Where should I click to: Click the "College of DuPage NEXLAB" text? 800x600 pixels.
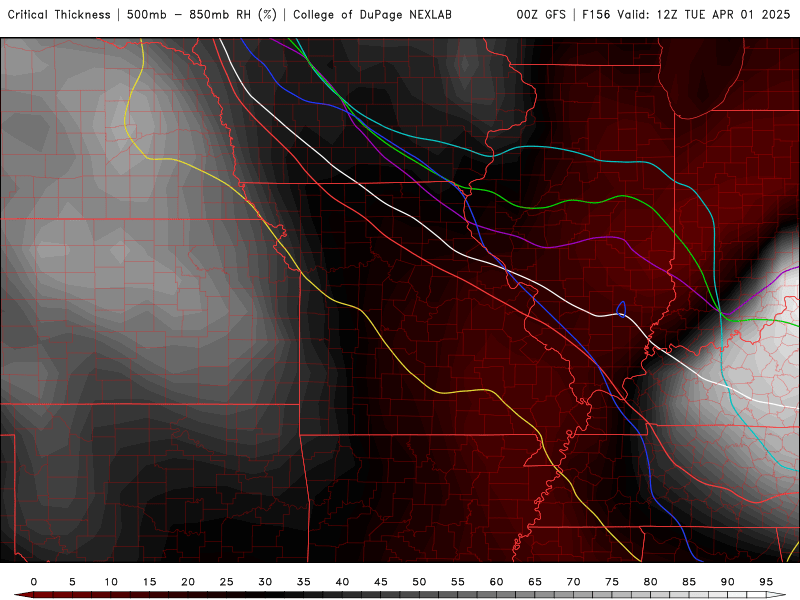coord(372,15)
